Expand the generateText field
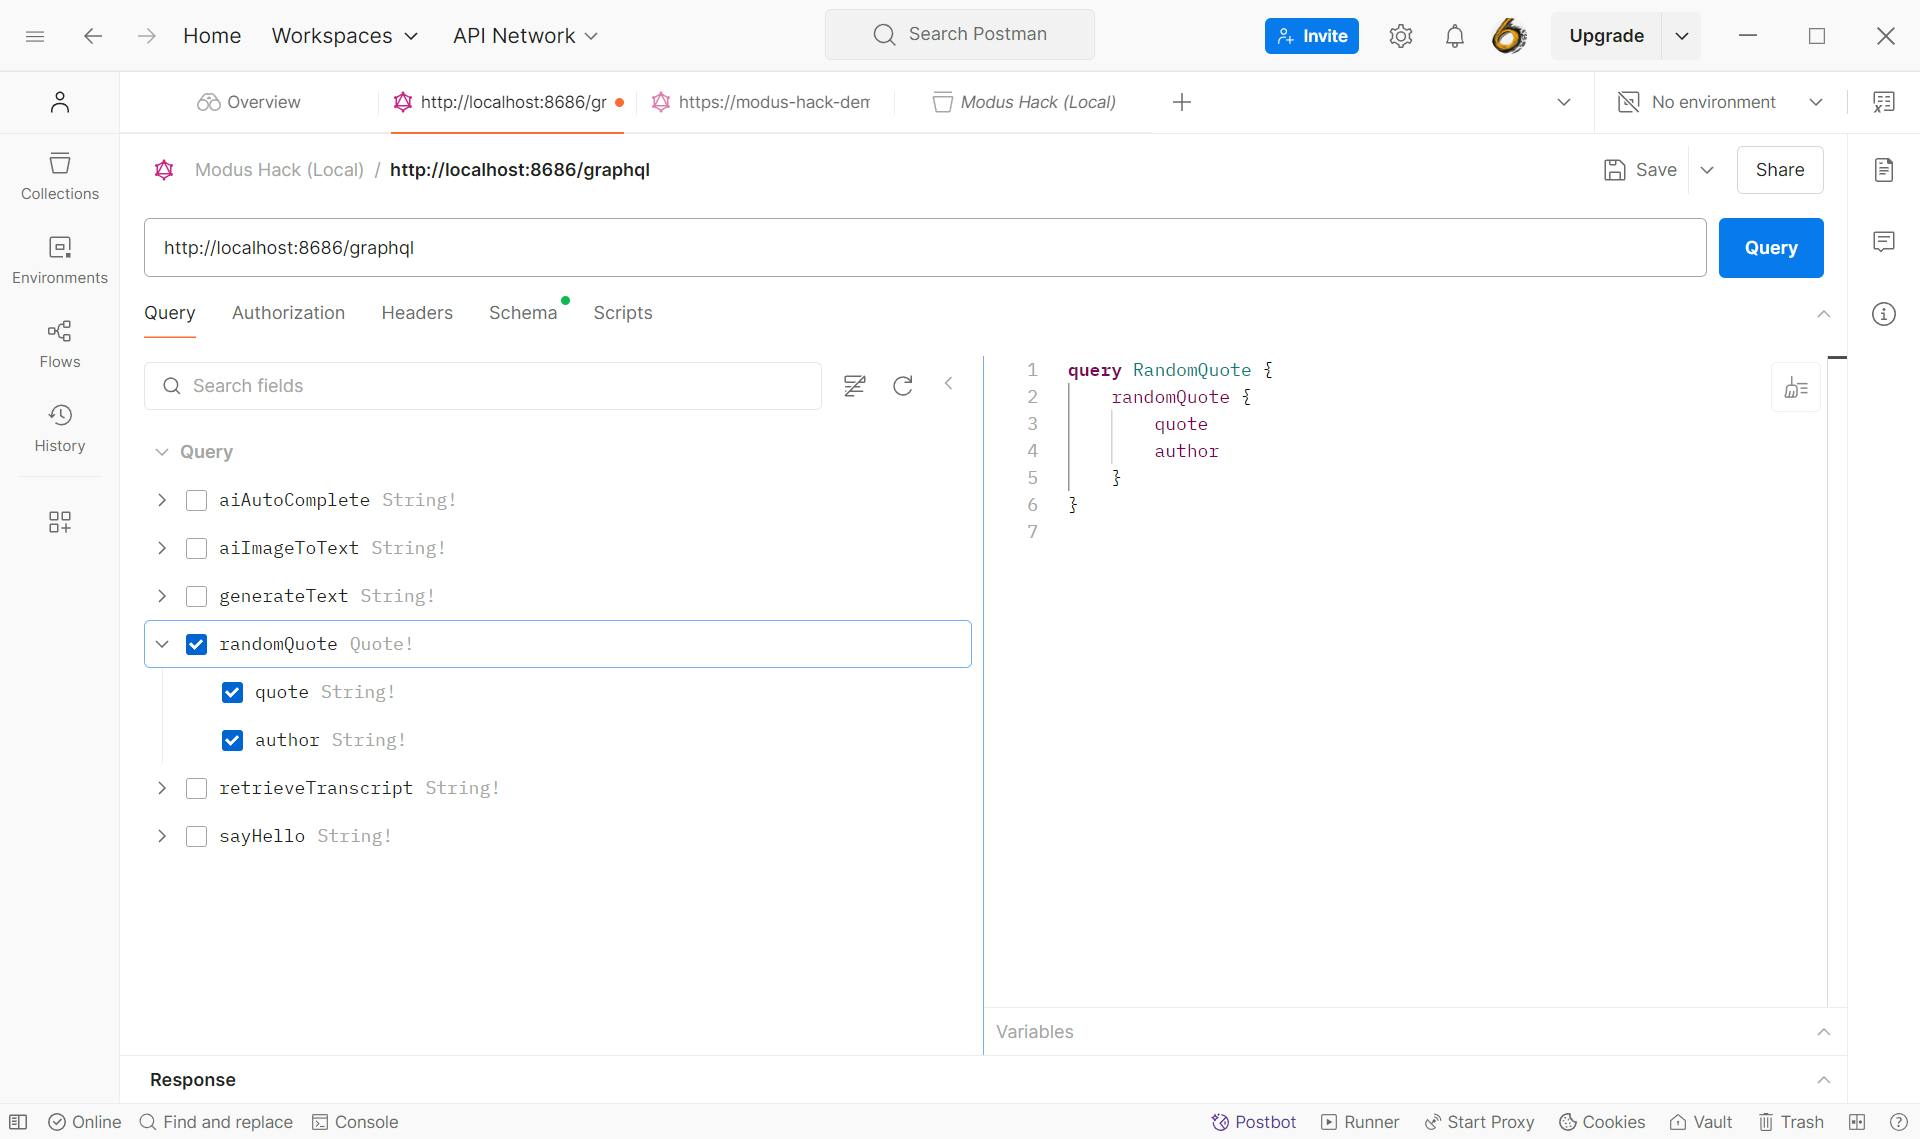 pos(162,596)
